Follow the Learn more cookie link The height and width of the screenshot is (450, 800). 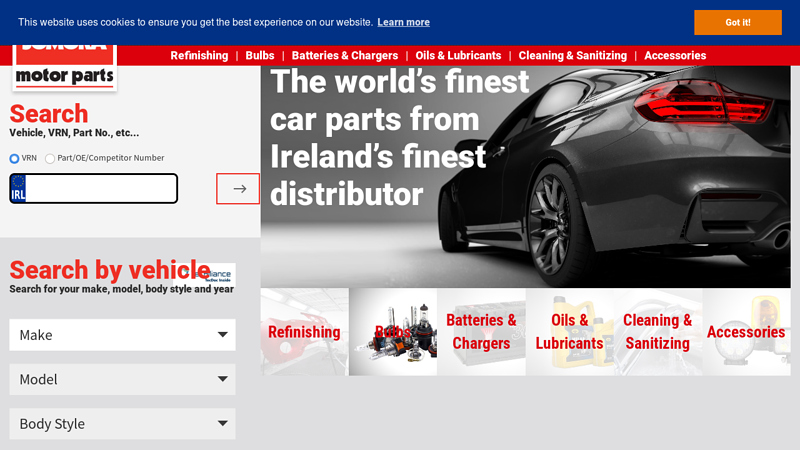pos(404,22)
